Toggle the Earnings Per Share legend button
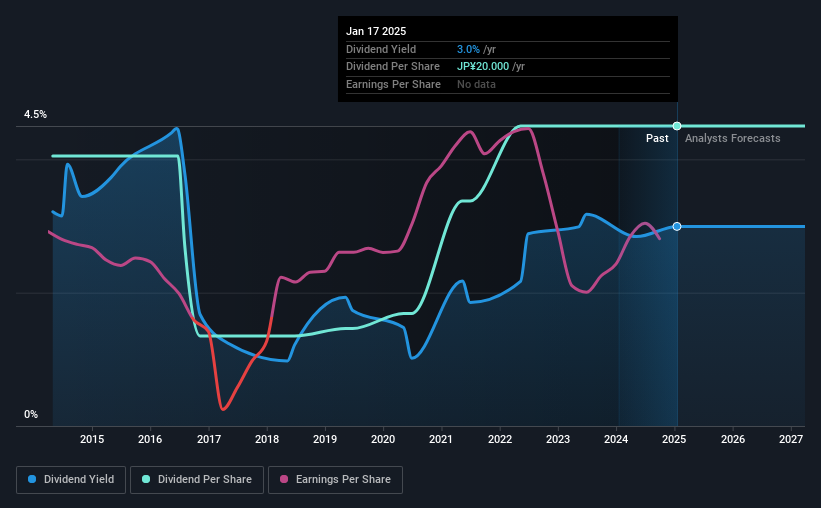 point(335,480)
